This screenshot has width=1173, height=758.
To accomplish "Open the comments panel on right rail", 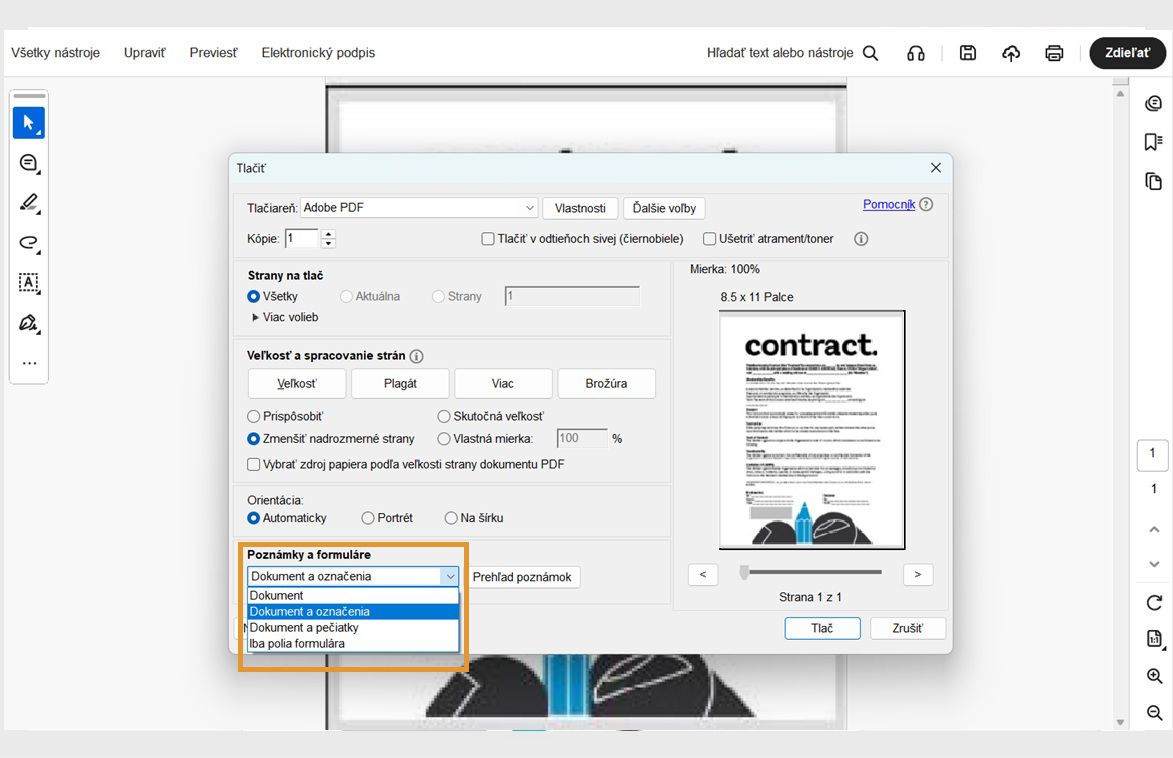I will [1154, 103].
